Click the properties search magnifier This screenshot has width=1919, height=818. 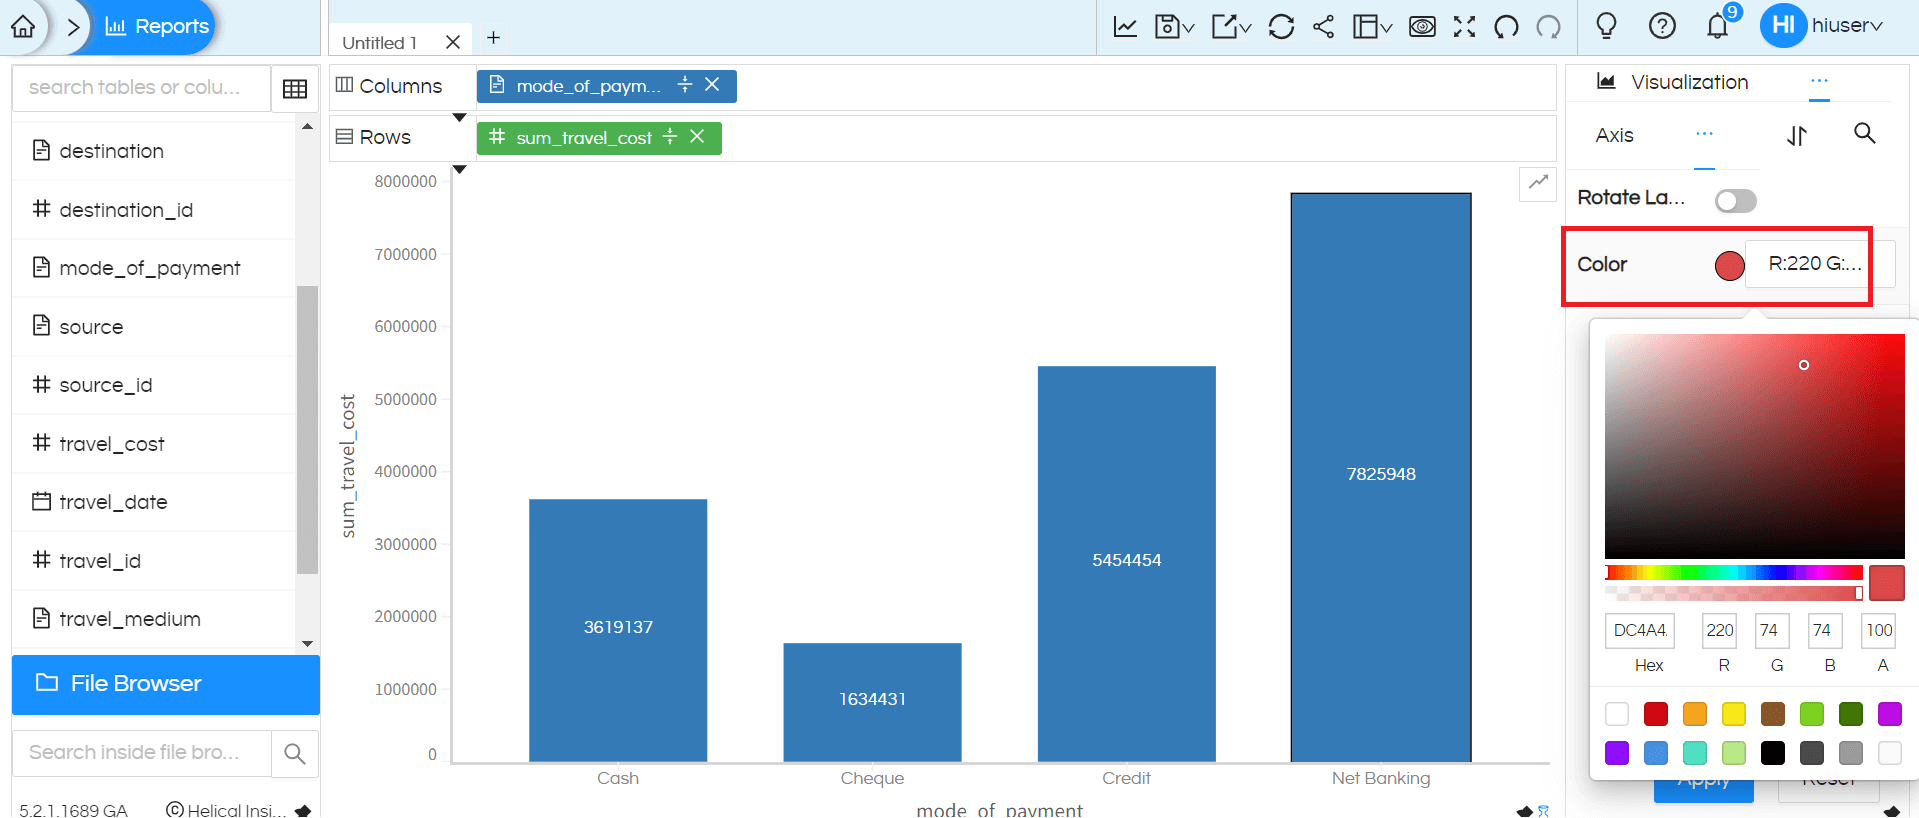[x=1864, y=133]
